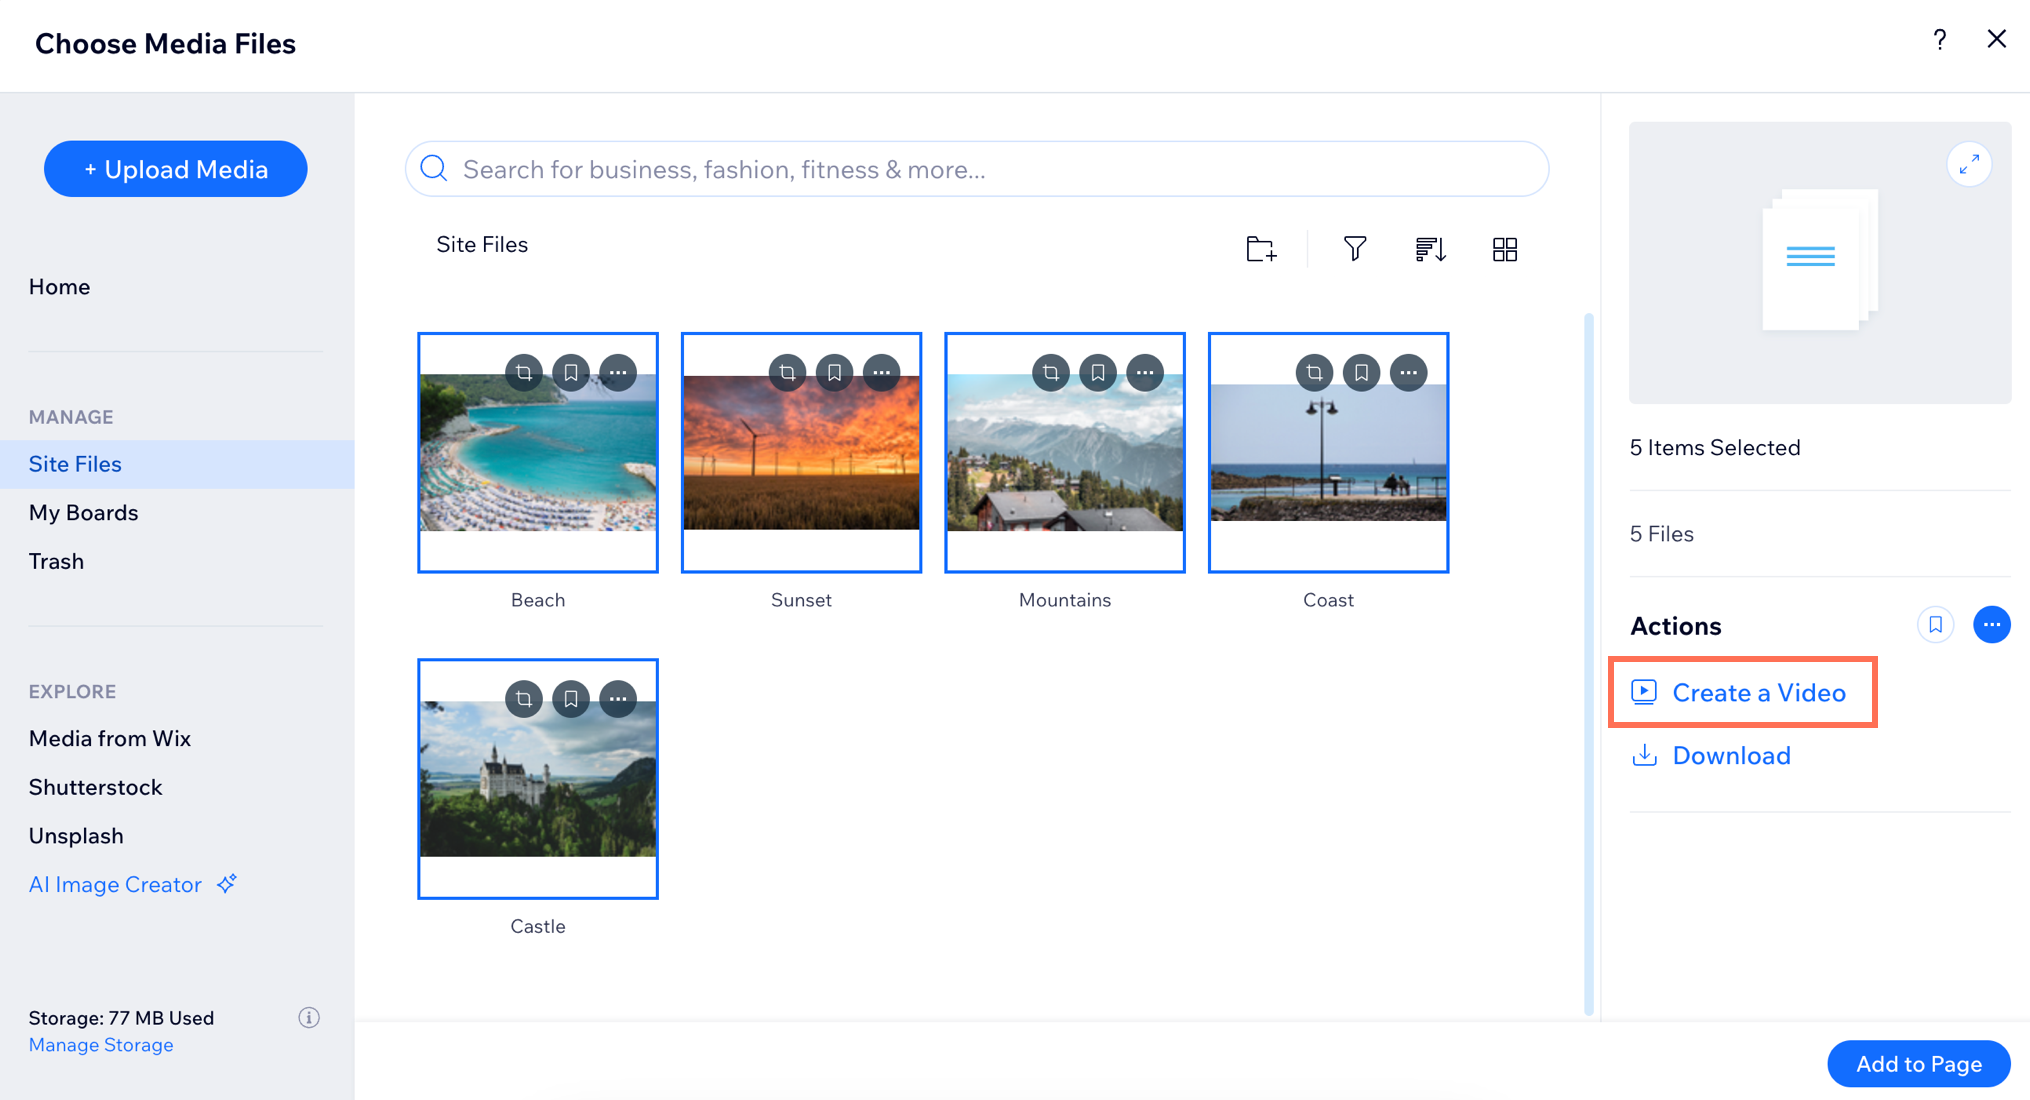Click the bookmark icon on Beach image

coord(571,375)
